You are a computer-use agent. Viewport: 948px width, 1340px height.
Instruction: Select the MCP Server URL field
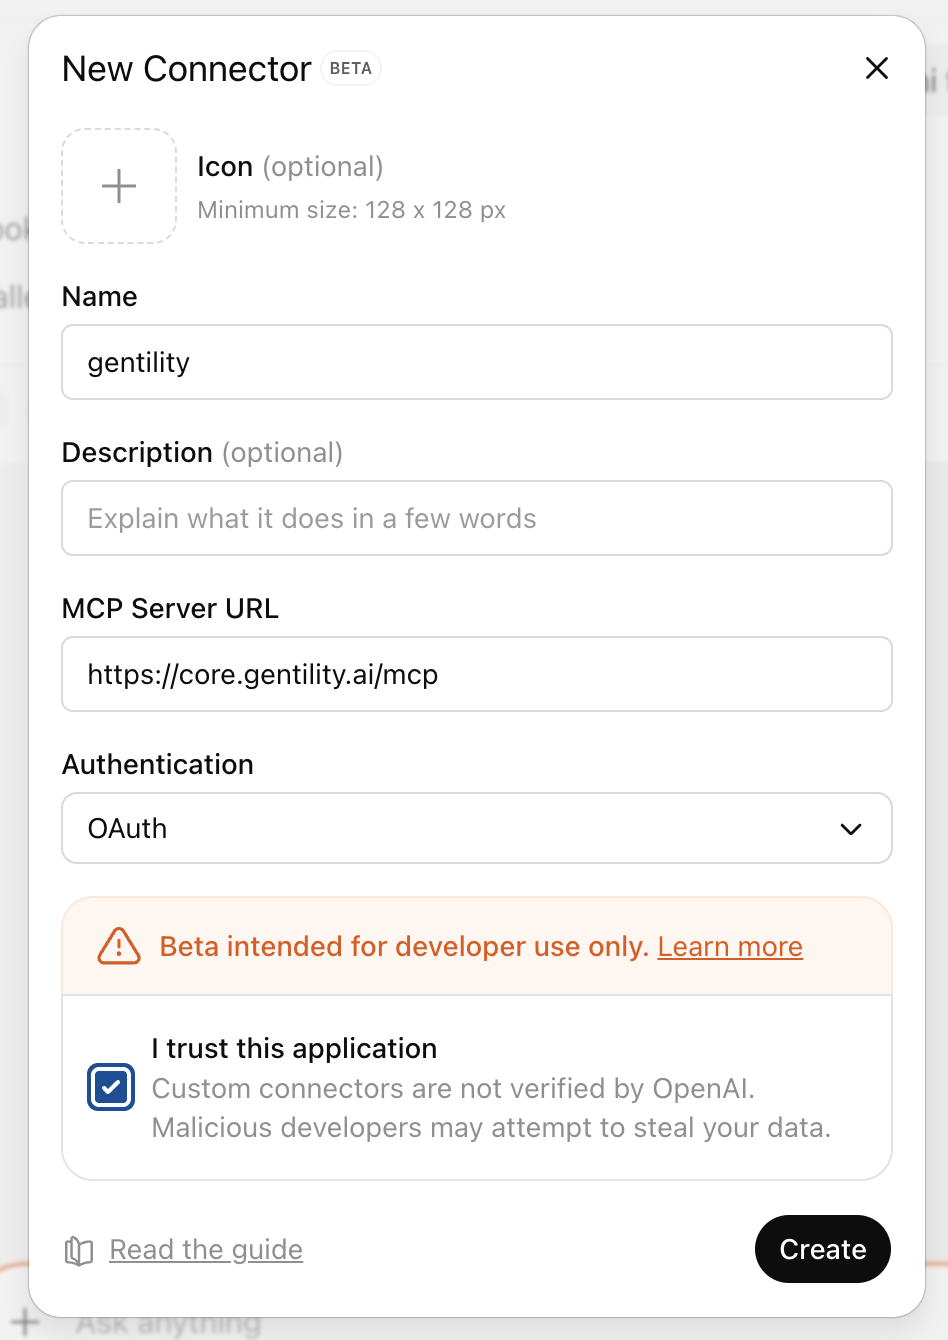coord(477,674)
